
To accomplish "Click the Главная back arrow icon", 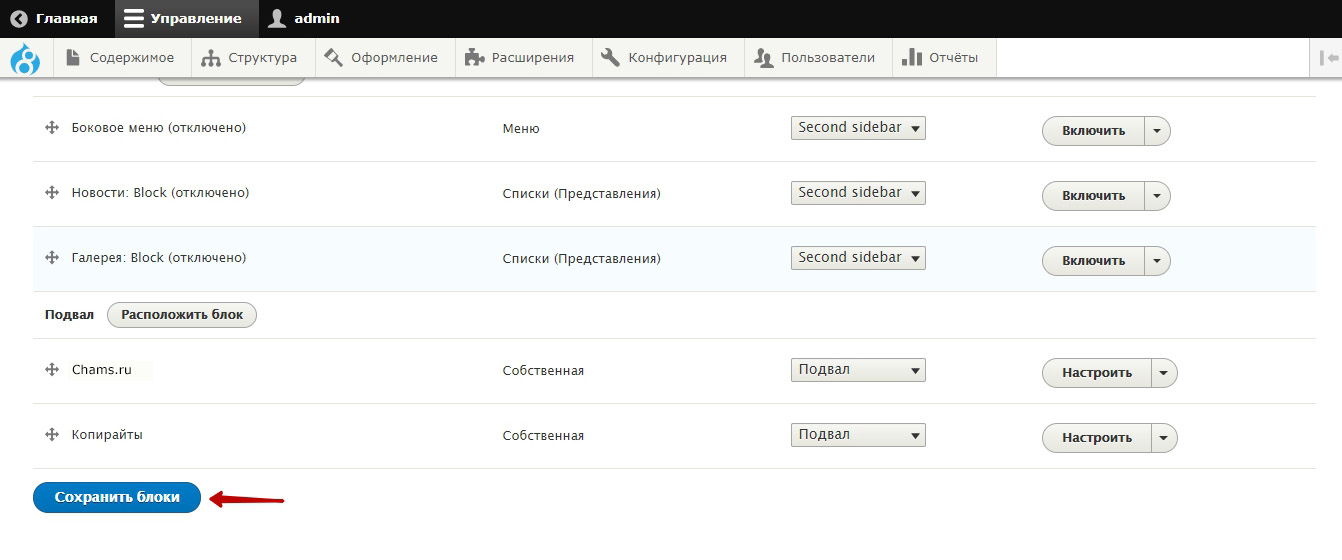I will pos(19,18).
